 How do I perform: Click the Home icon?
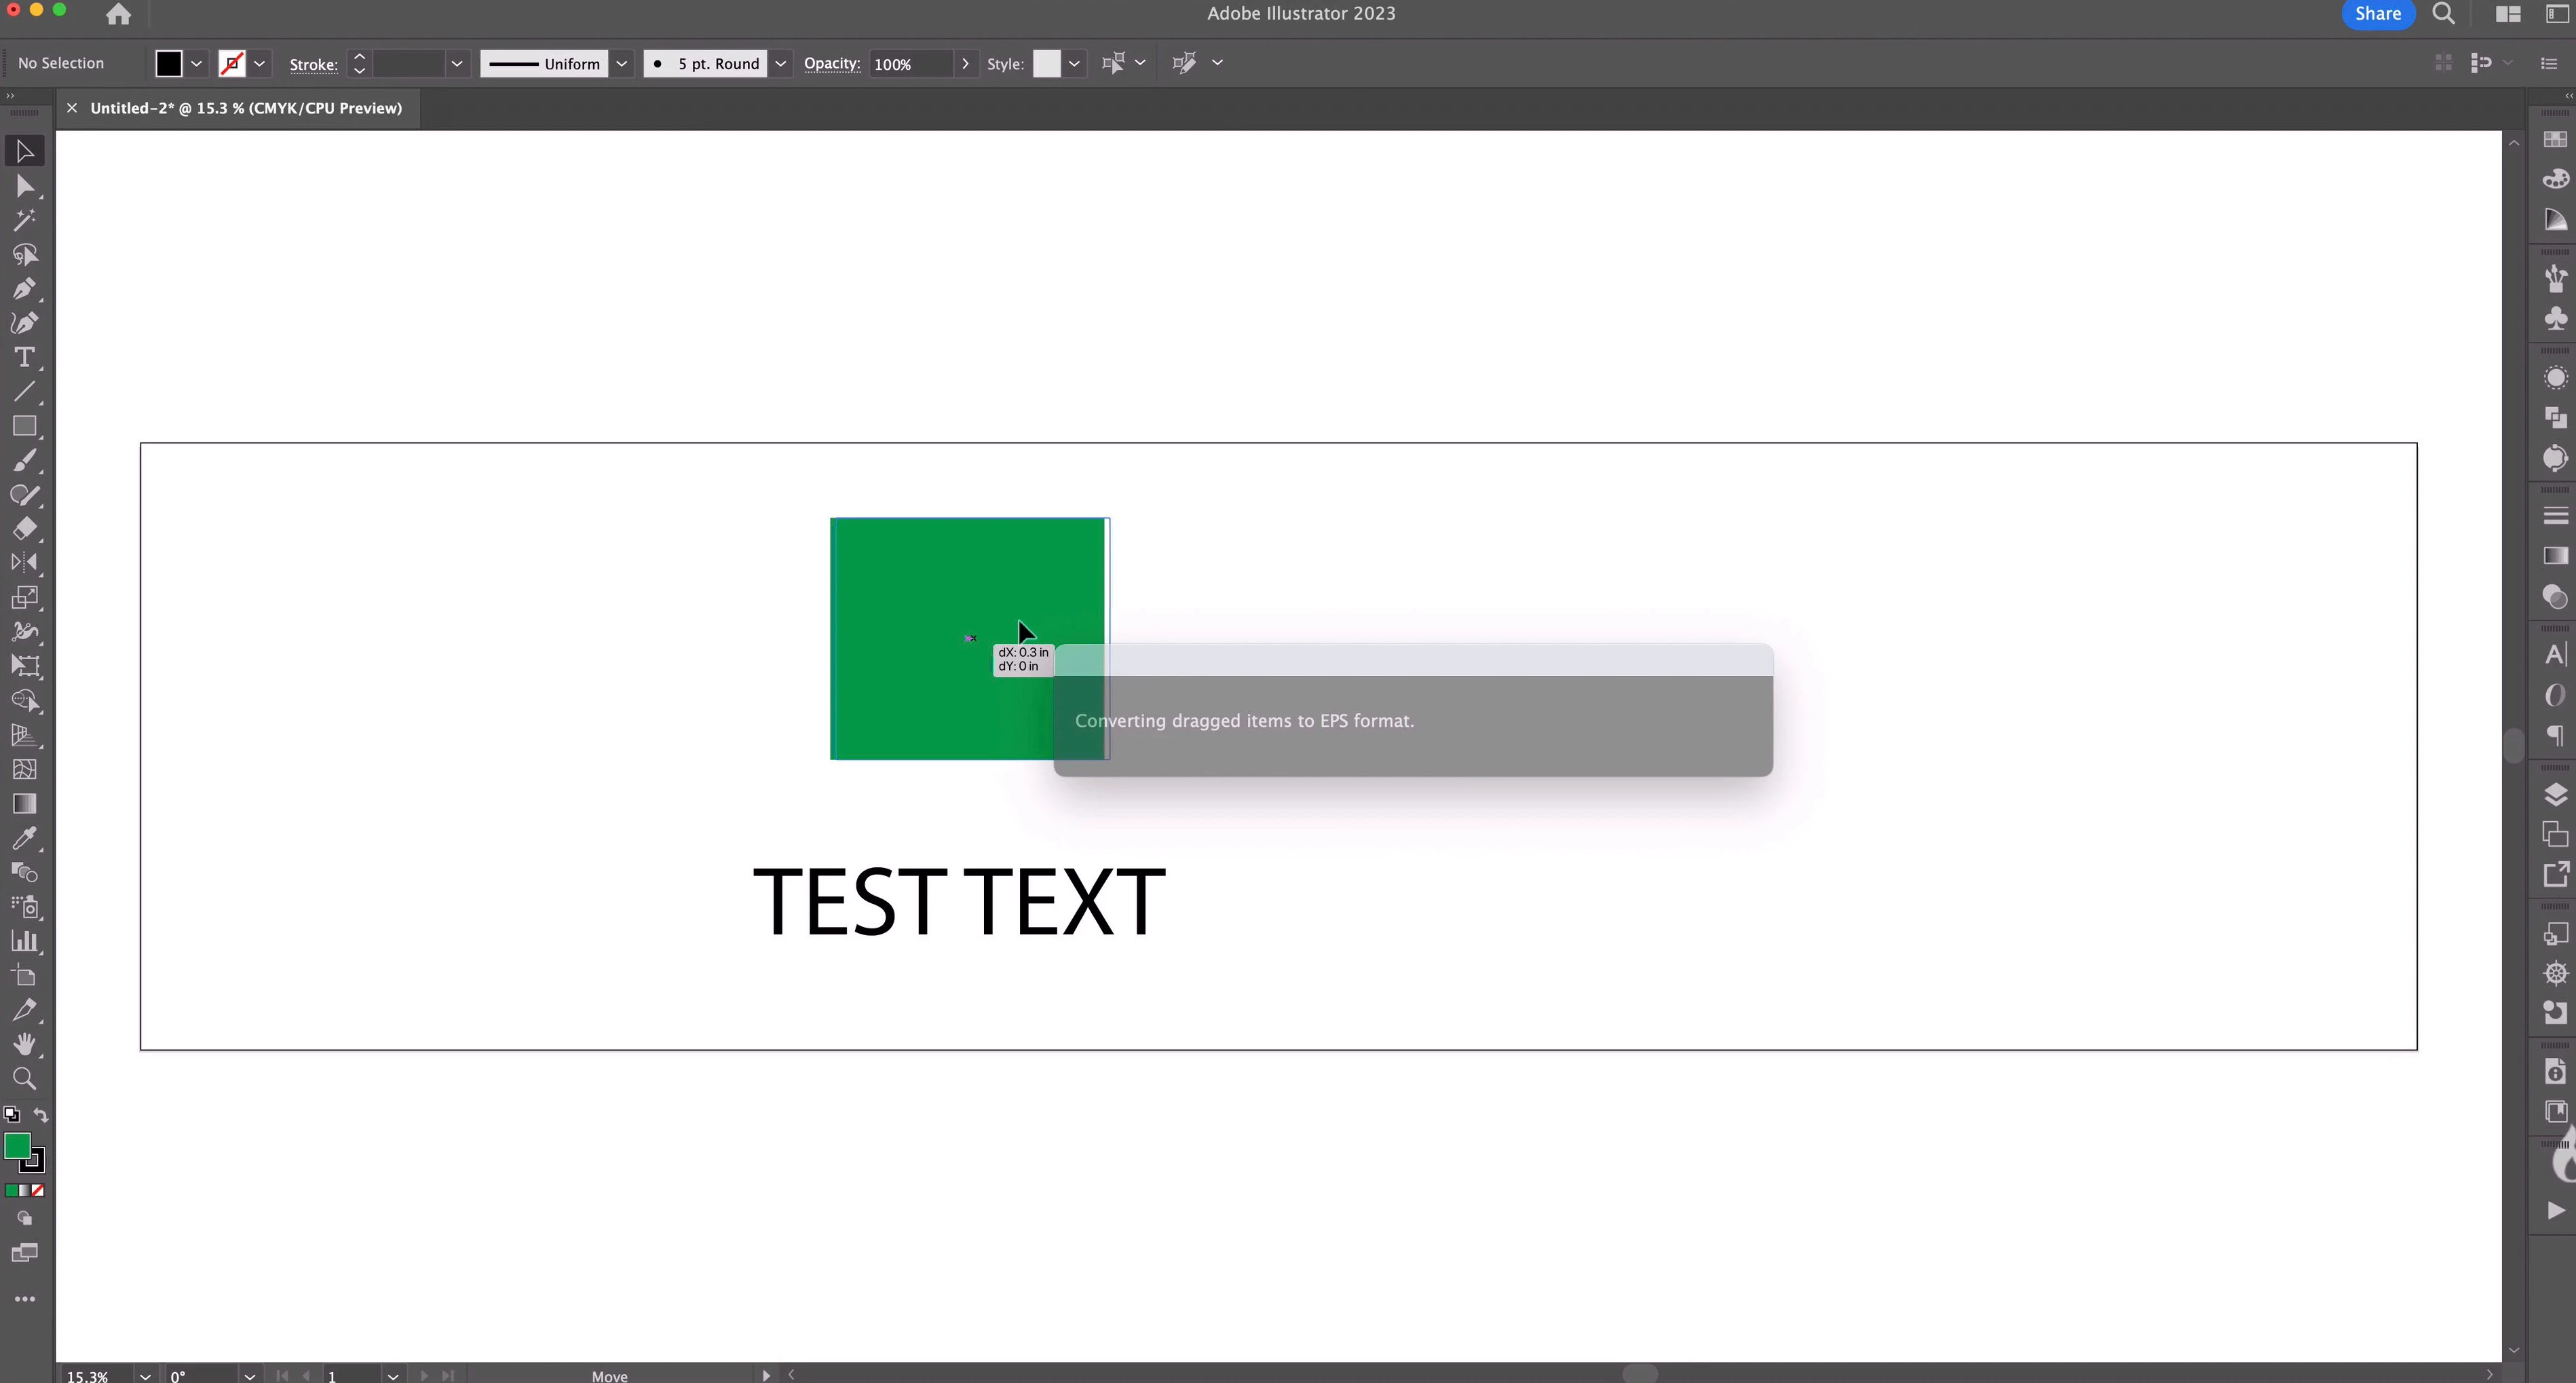click(x=118, y=14)
